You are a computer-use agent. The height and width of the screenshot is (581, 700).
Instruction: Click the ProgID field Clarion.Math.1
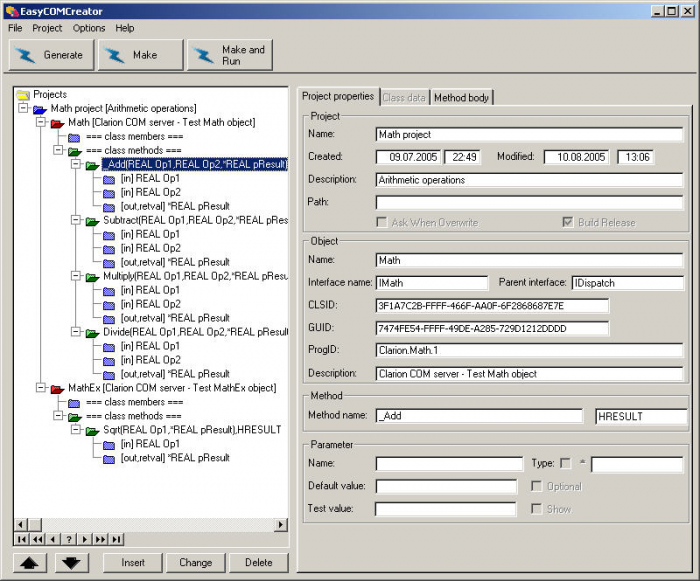click(x=529, y=351)
